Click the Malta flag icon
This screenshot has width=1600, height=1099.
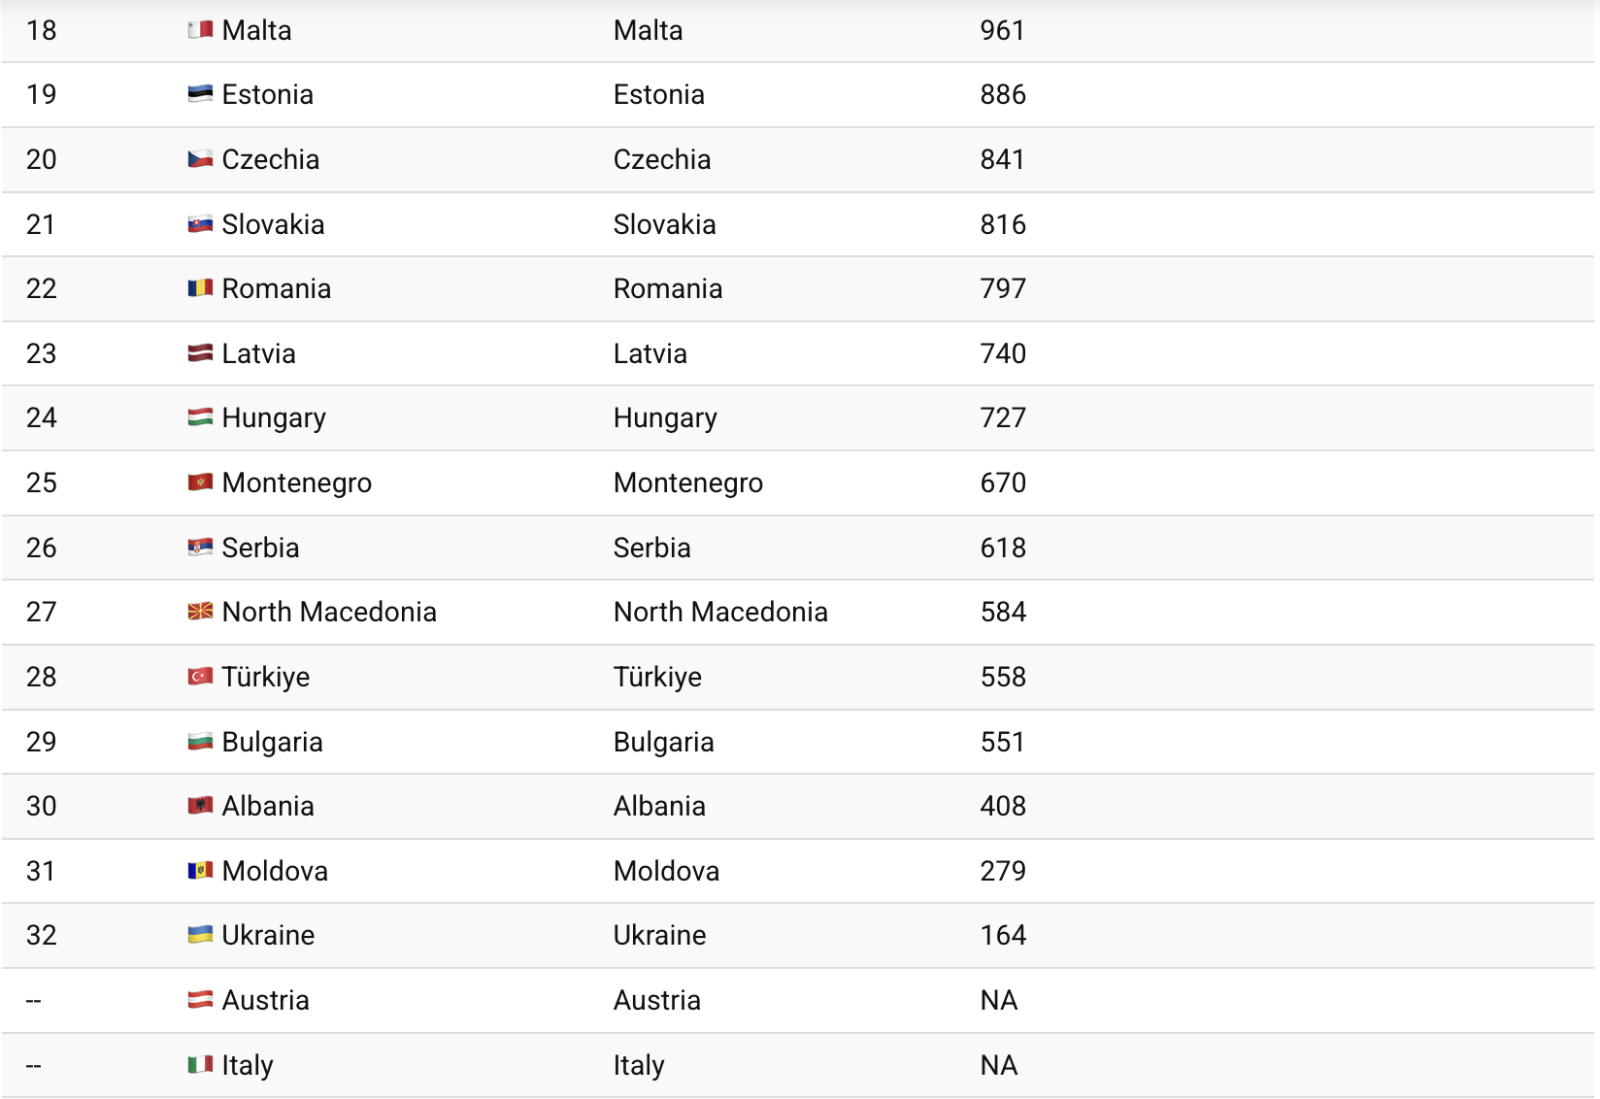click(200, 30)
